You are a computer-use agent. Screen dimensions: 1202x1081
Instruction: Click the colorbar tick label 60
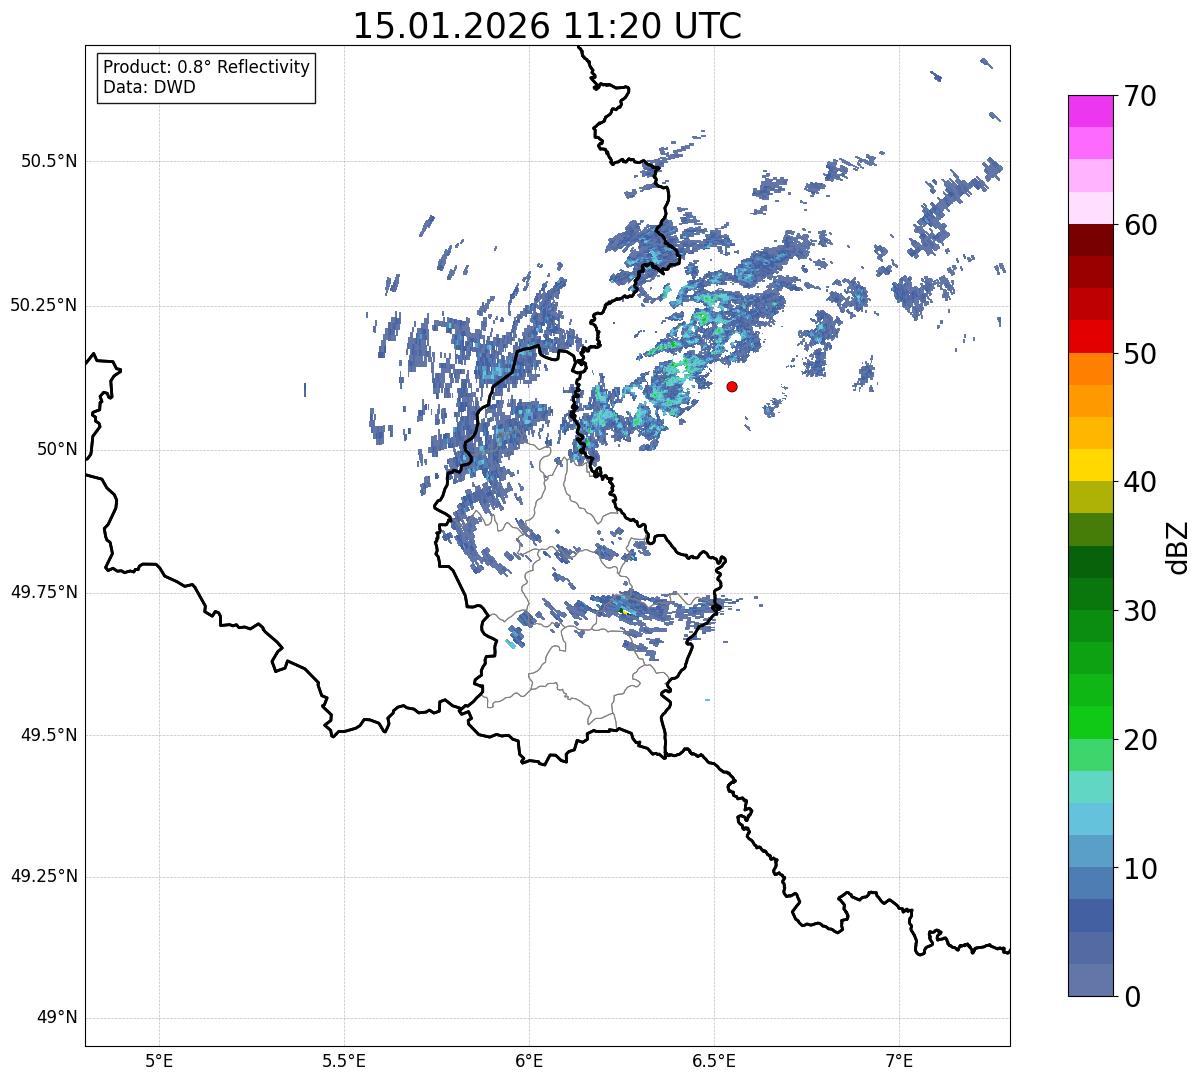tap(1139, 225)
